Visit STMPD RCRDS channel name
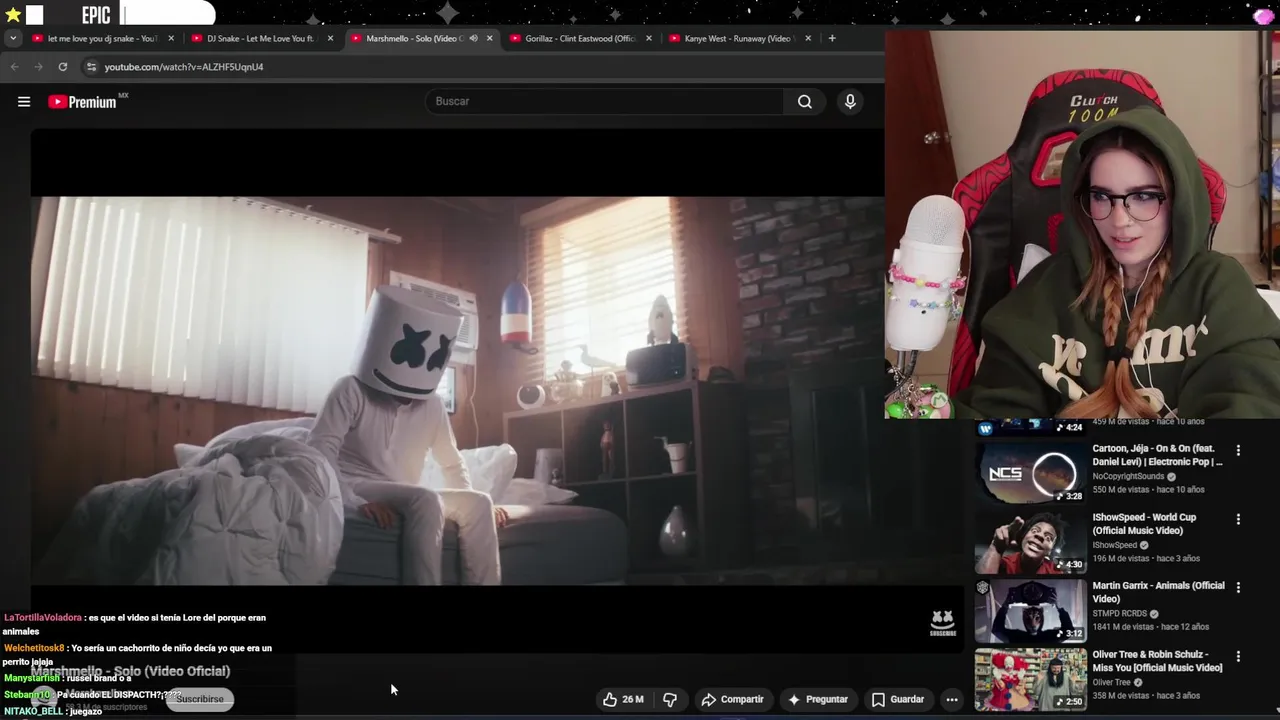The image size is (1280, 720). [1118, 614]
